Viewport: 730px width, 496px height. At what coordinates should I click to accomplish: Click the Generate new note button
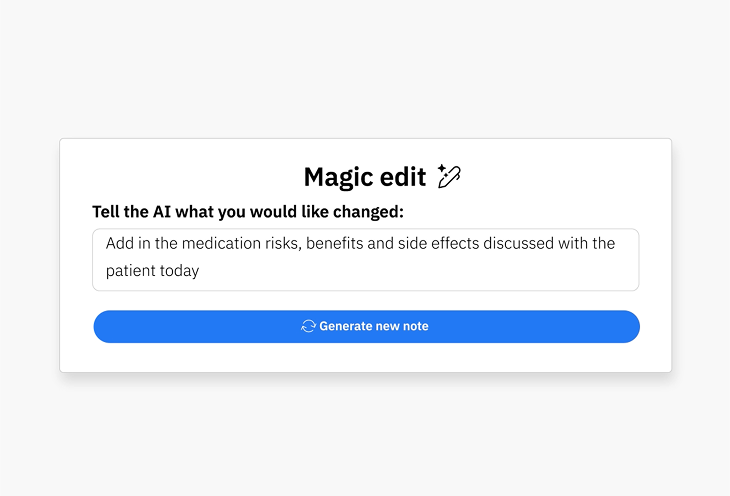(x=366, y=326)
